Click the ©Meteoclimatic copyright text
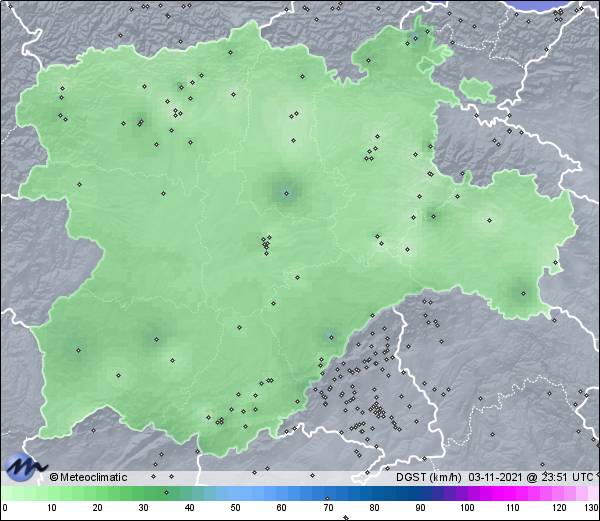This screenshot has height=521, width=600. coord(88,477)
